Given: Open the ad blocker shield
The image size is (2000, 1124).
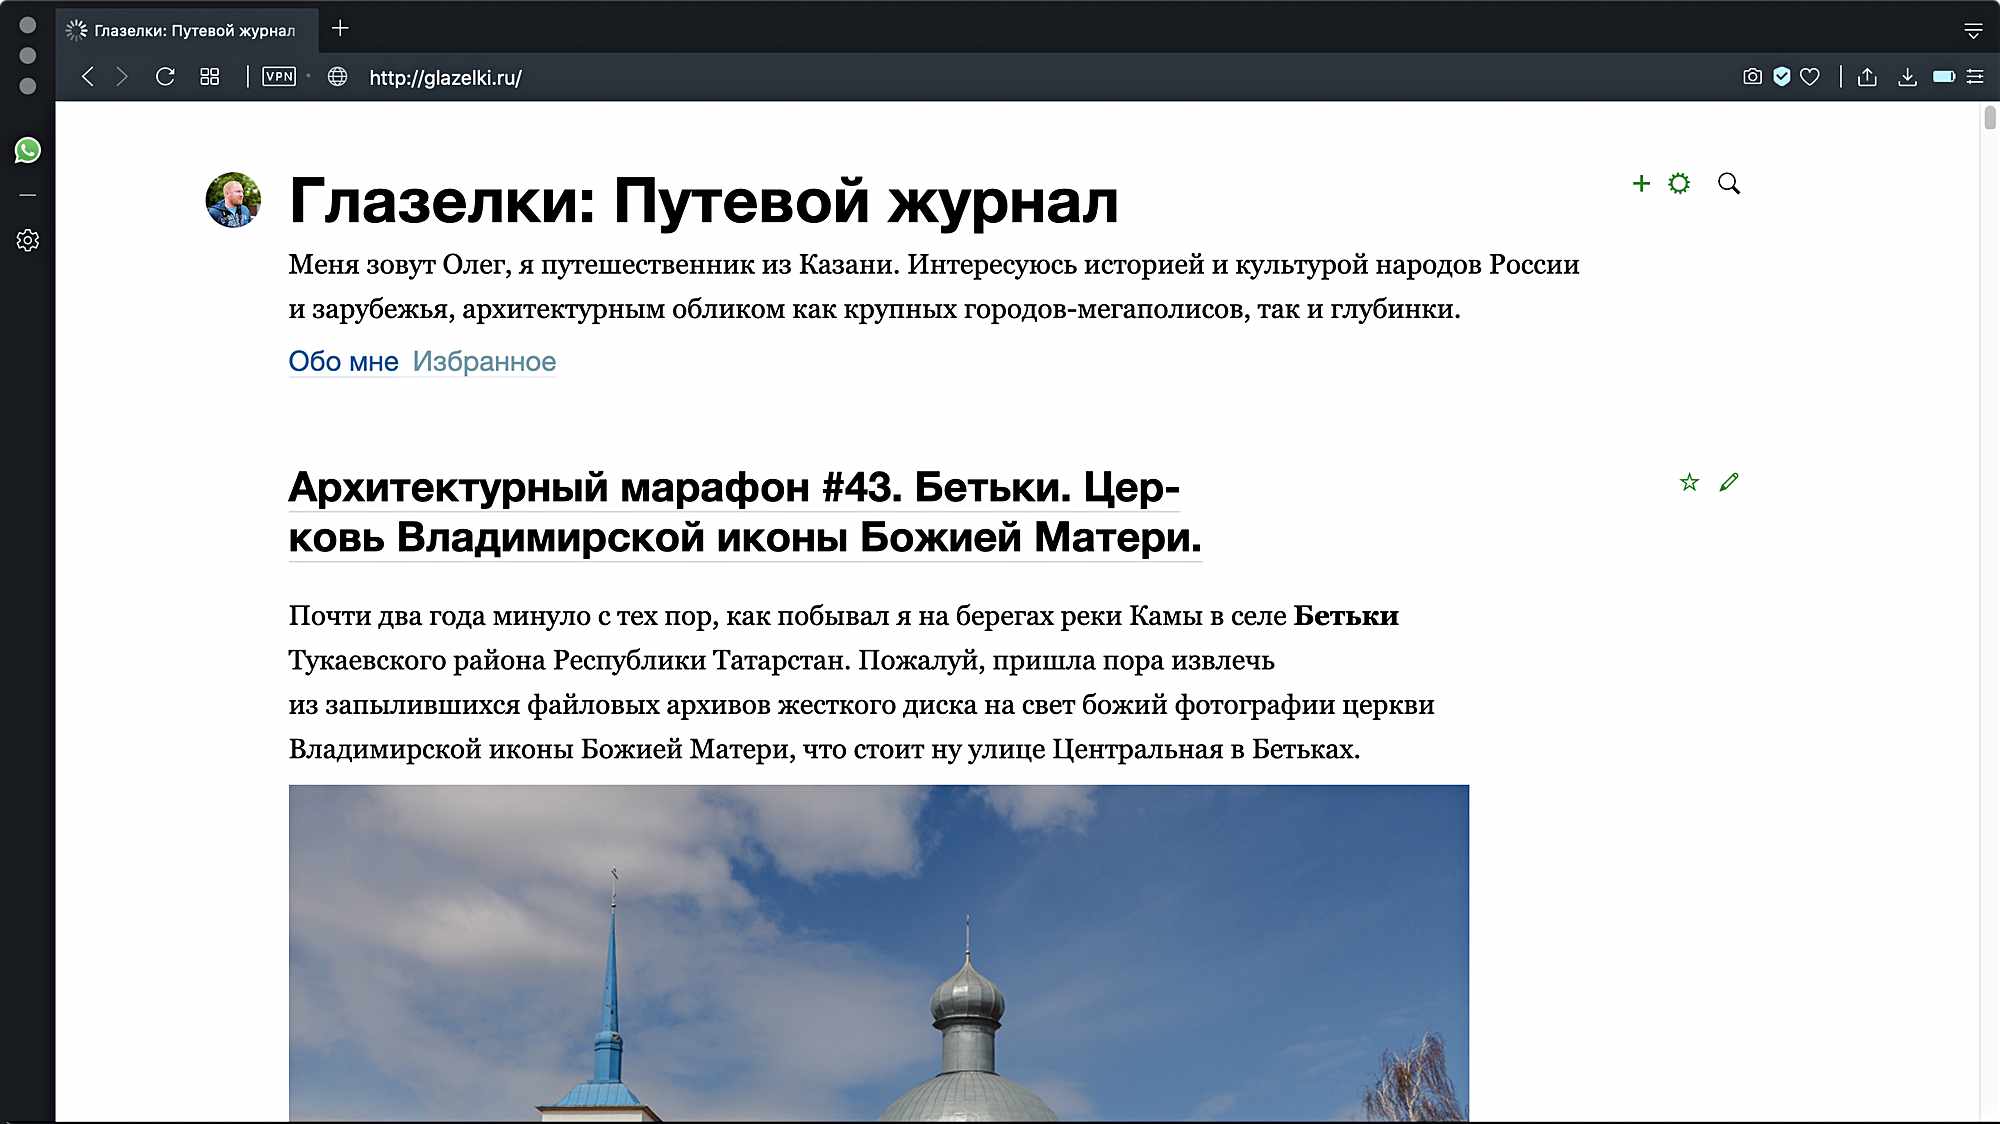Looking at the screenshot, I should pos(1781,77).
